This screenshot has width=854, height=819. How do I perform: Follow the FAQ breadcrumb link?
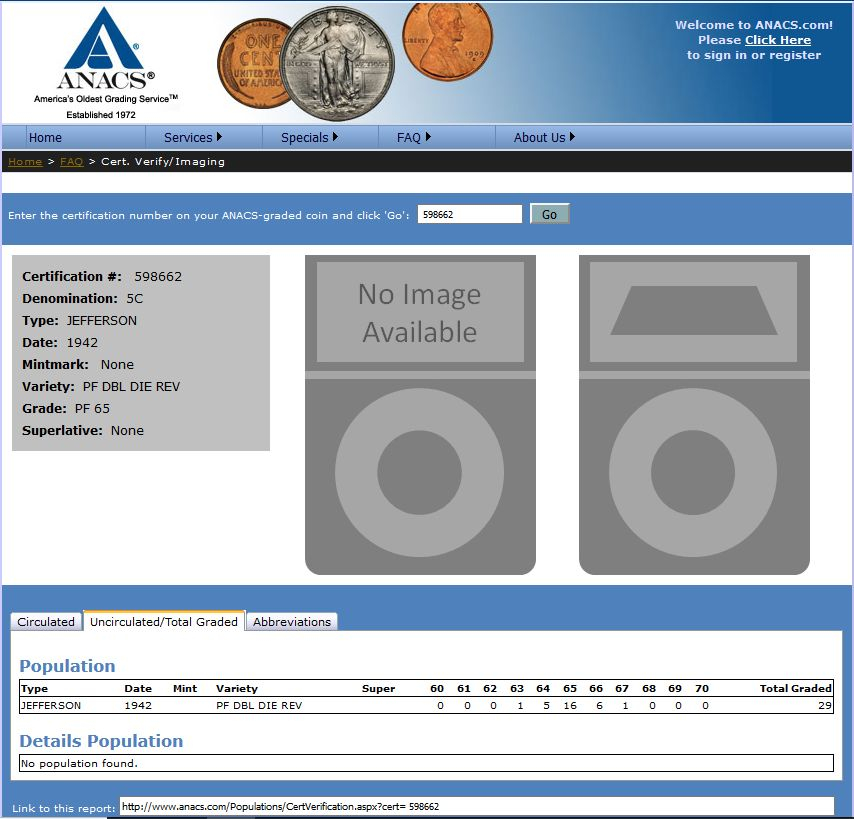(71, 162)
